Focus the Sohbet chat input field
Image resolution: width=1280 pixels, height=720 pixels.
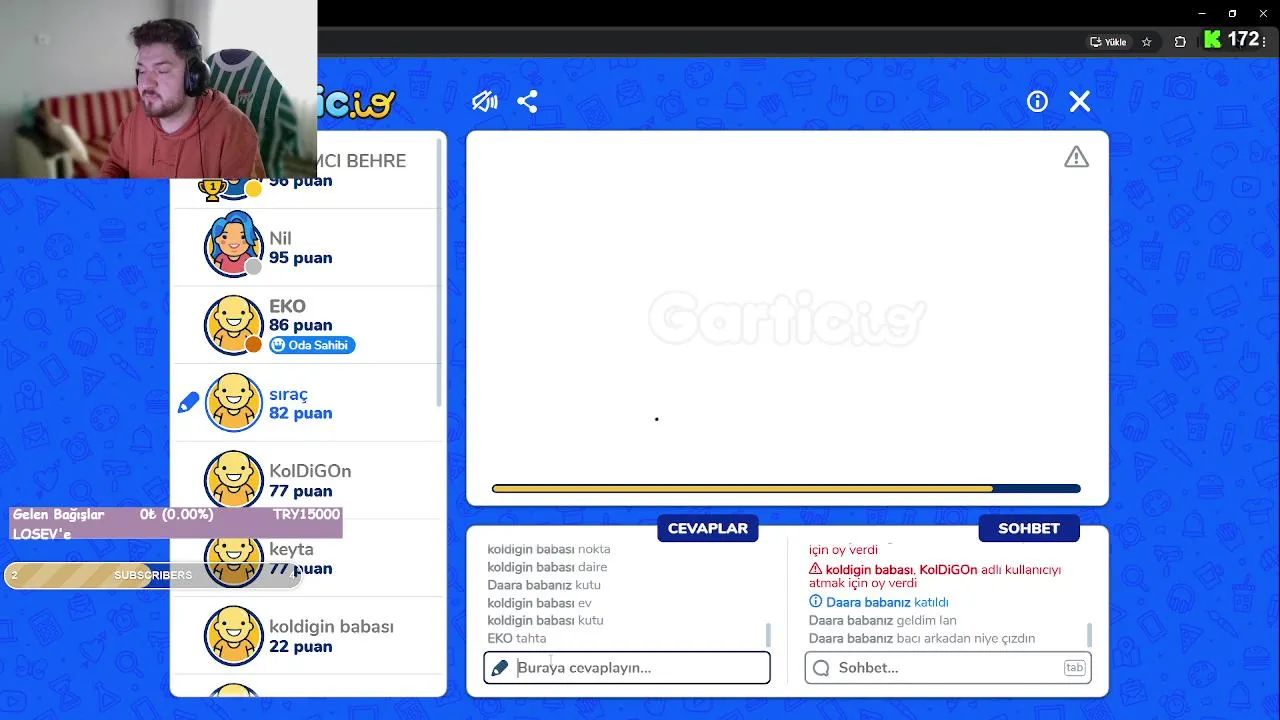(x=948, y=668)
